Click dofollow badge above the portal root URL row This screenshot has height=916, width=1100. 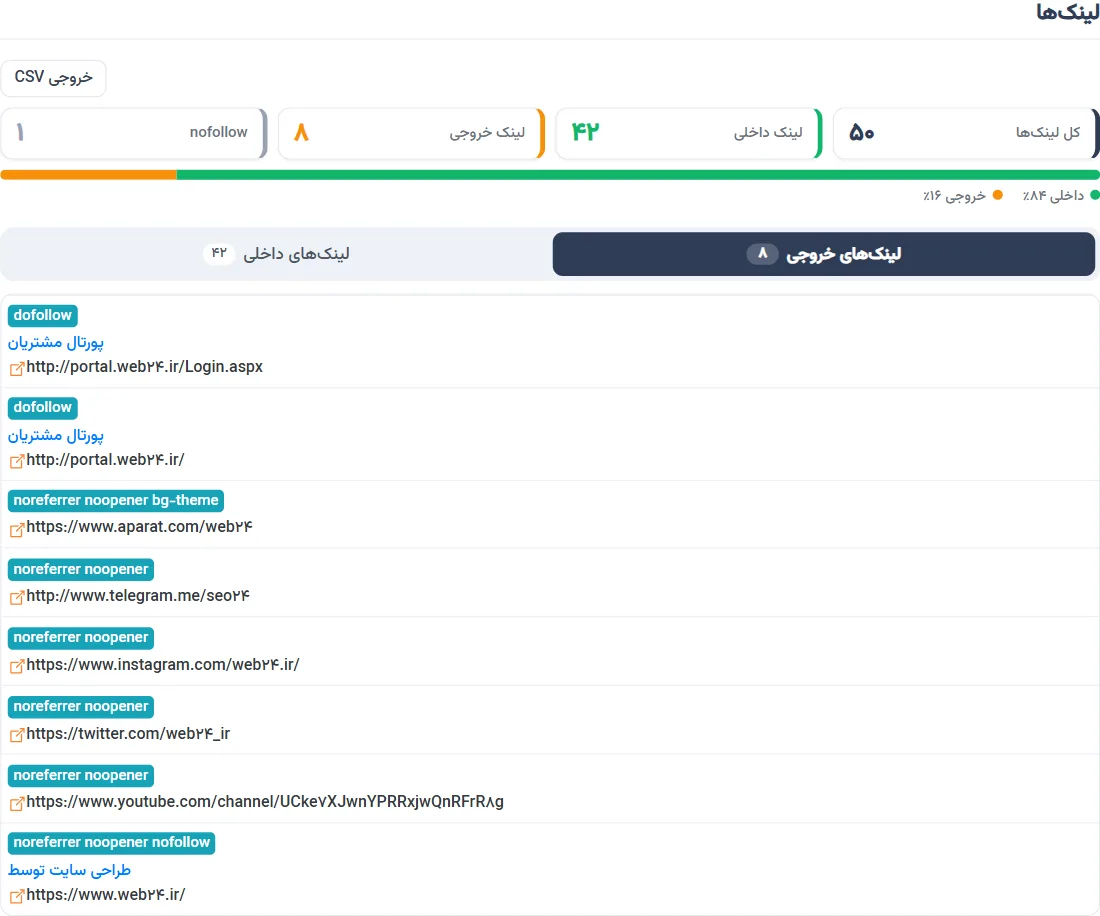[43, 408]
